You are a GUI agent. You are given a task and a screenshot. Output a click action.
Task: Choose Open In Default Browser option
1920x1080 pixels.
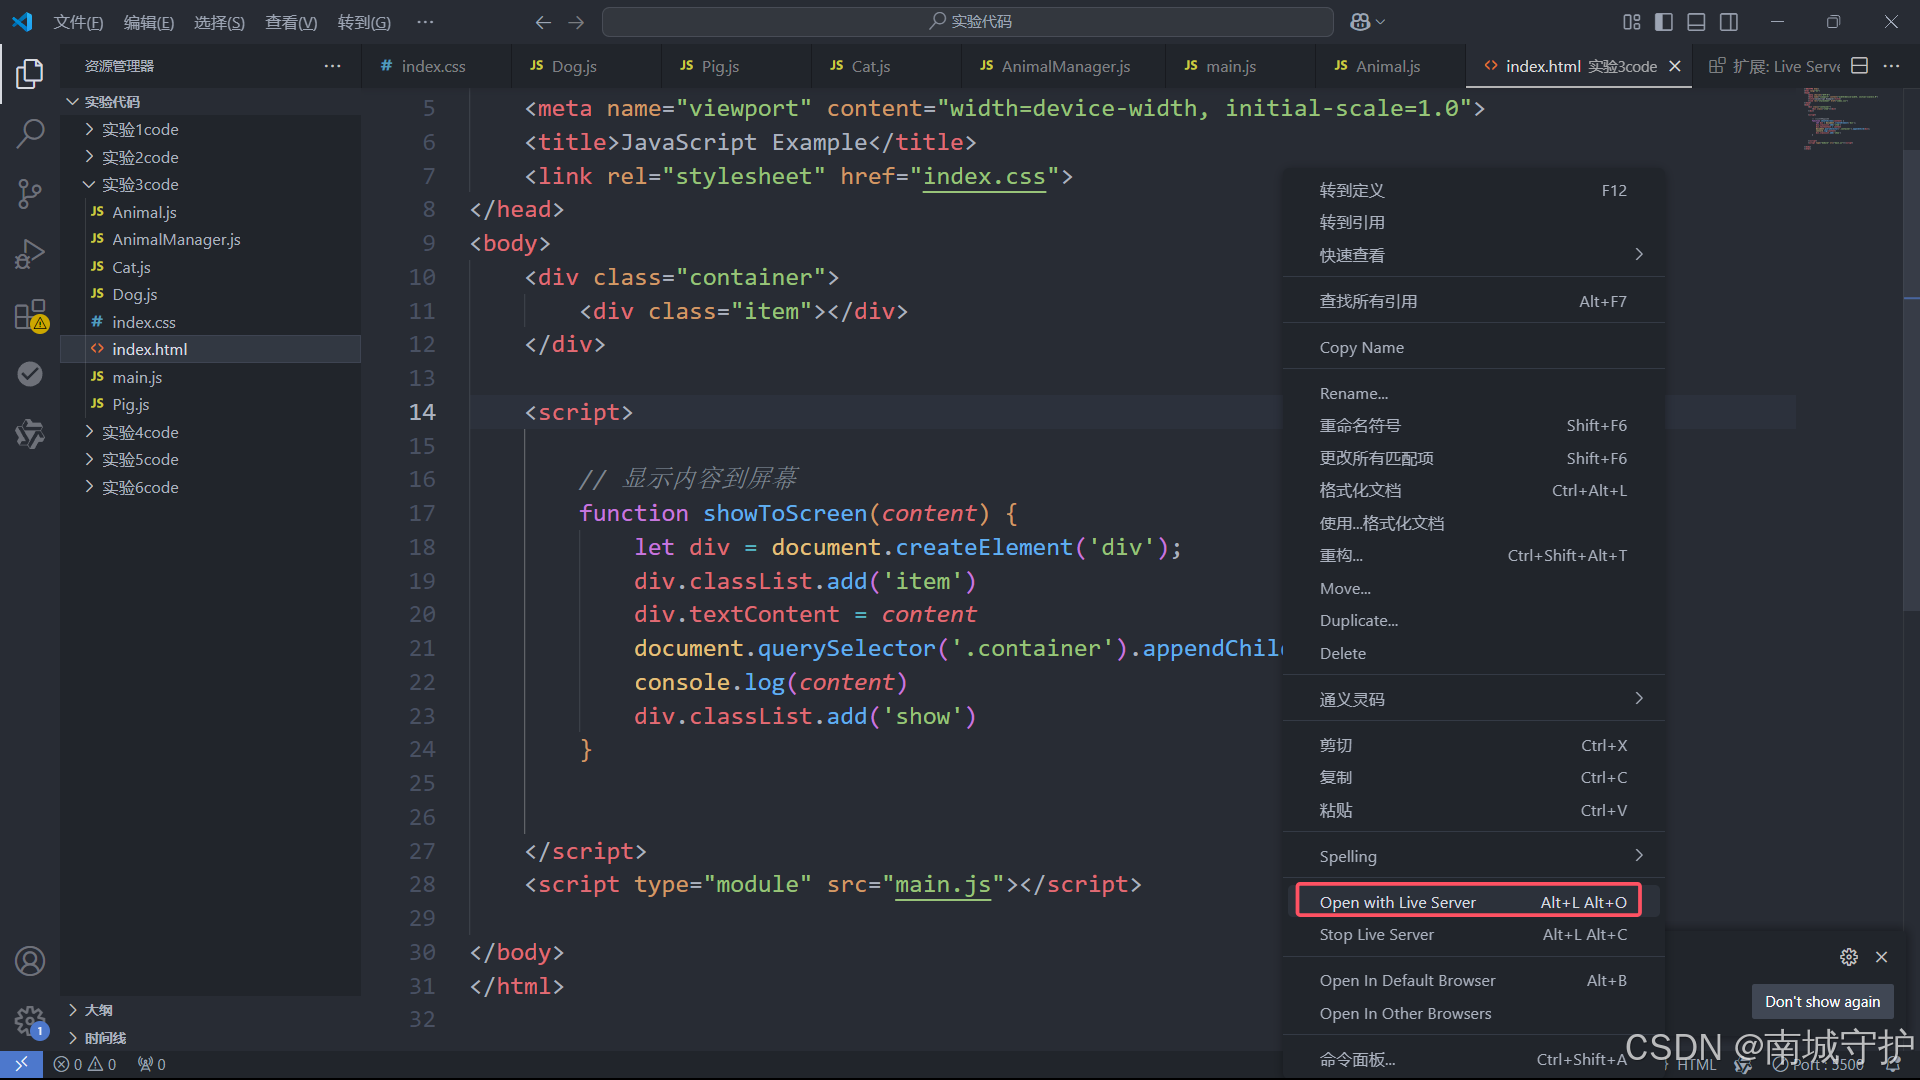tap(1407, 980)
